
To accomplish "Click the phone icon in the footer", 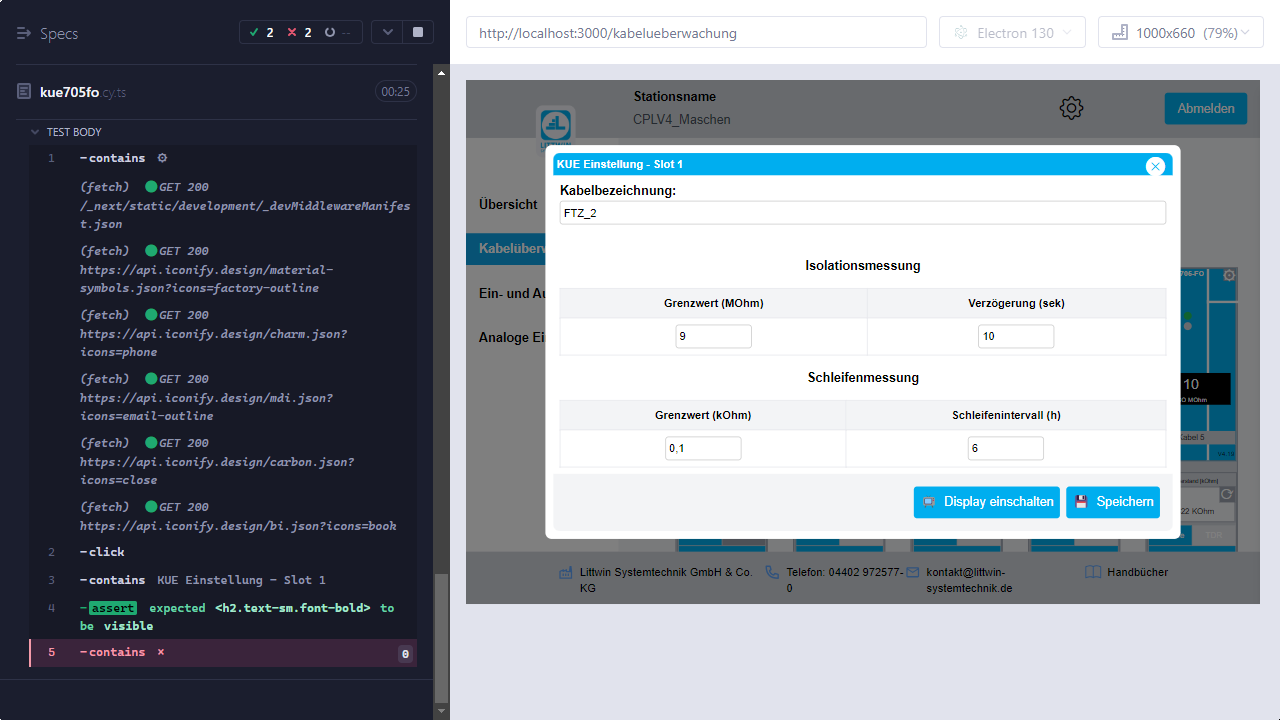I will 772,572.
